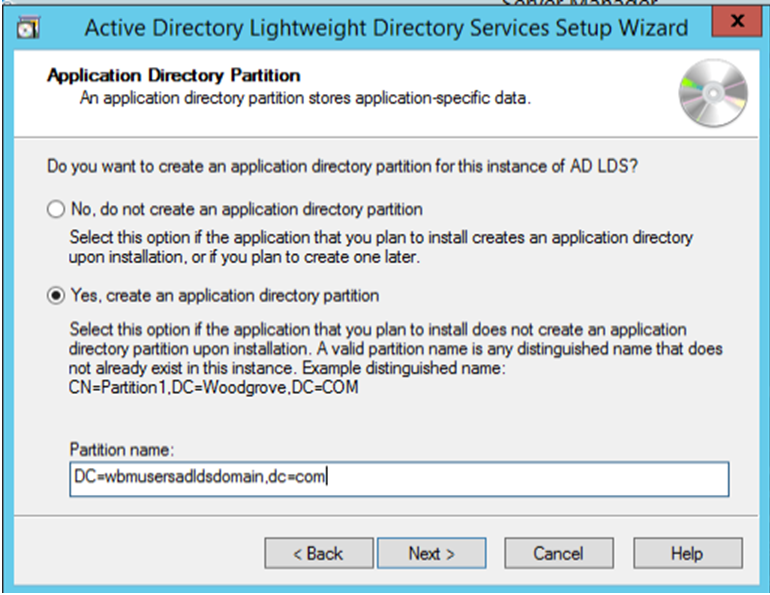Select "Yes, create an application directory partition"

tap(57, 296)
